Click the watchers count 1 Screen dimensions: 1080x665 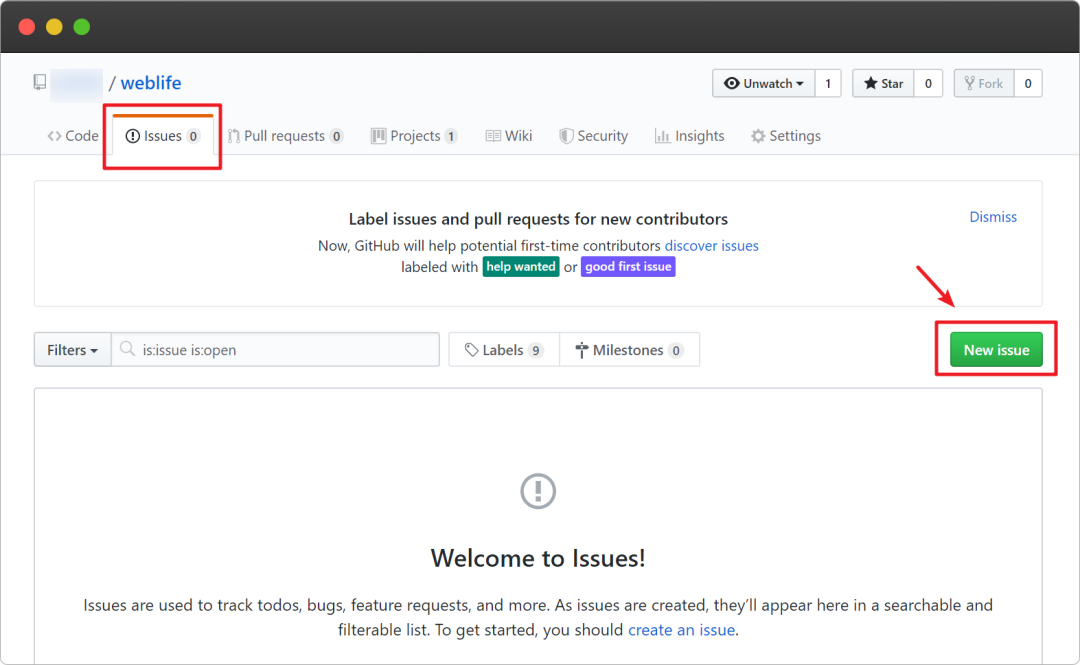828,83
